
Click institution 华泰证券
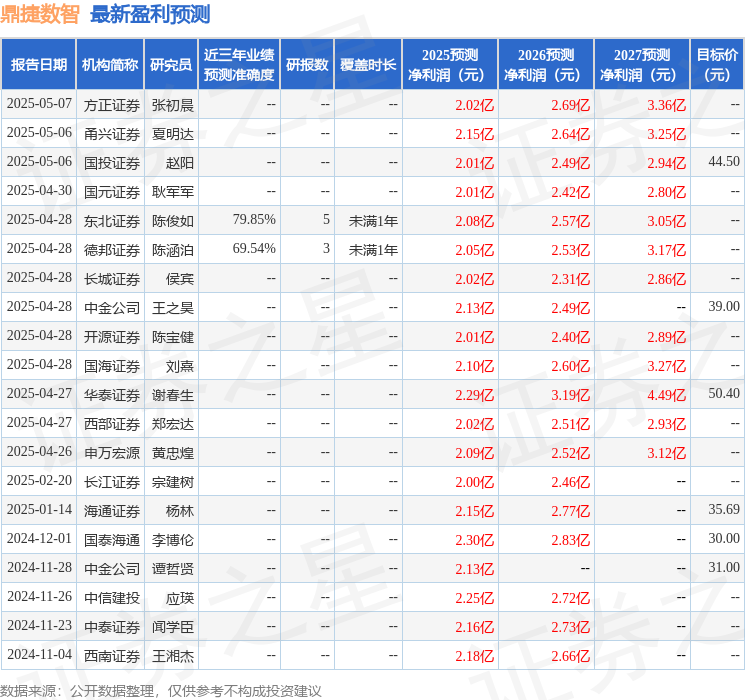[x=112, y=395]
